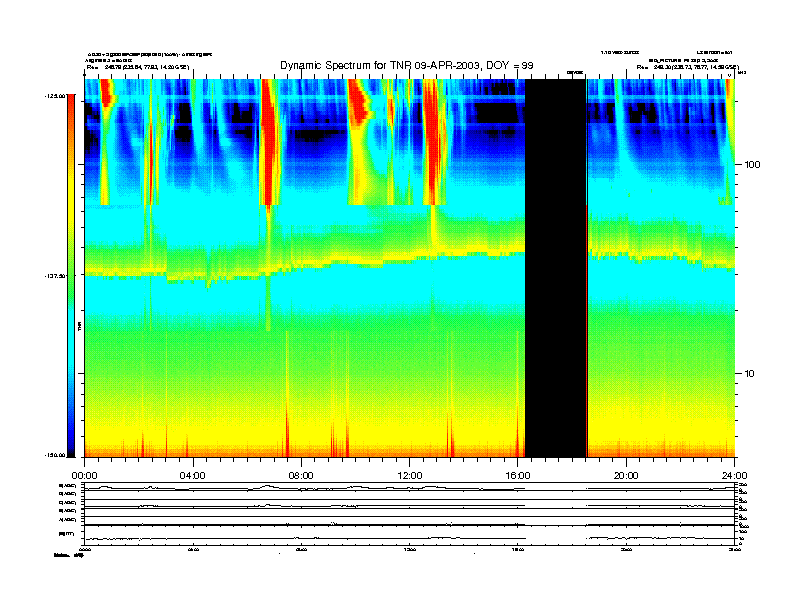Click the vertical rainbow color scale bar

click(x=71, y=275)
